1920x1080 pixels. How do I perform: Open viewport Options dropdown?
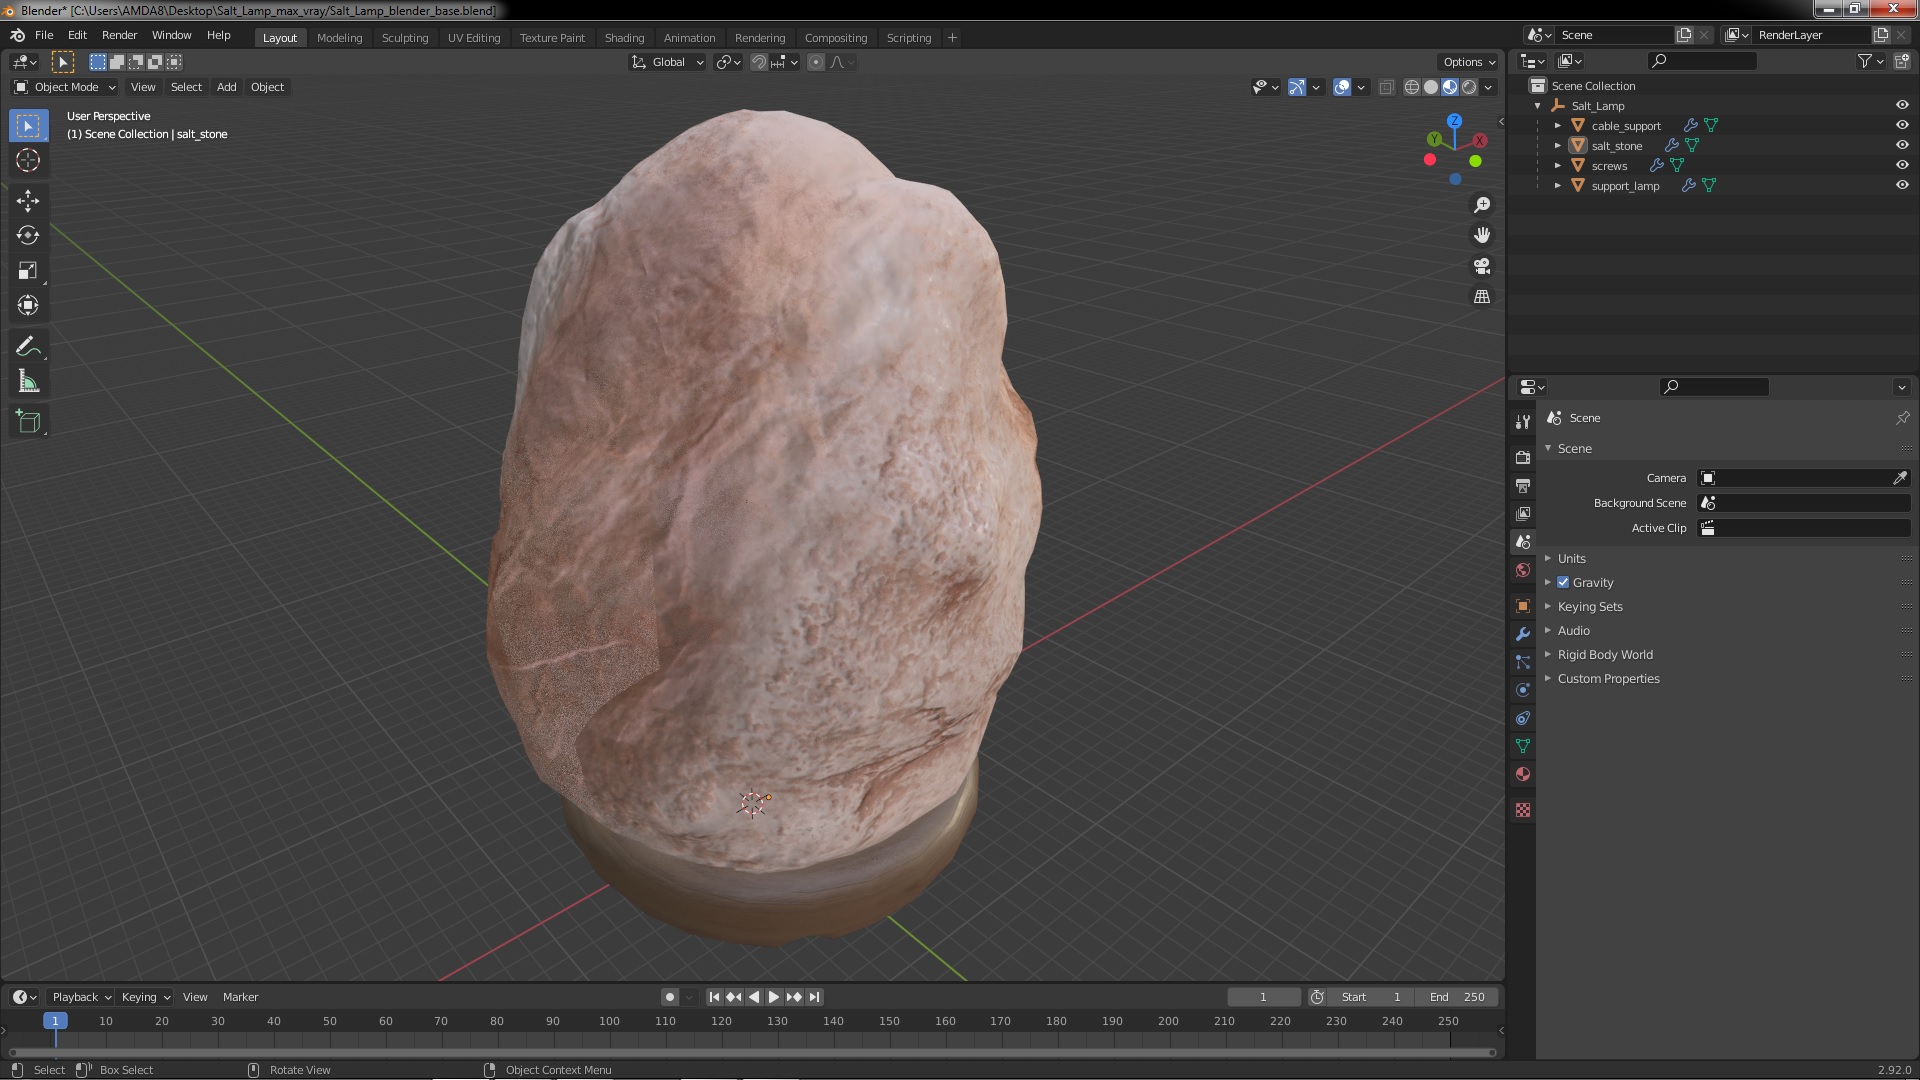click(1469, 62)
